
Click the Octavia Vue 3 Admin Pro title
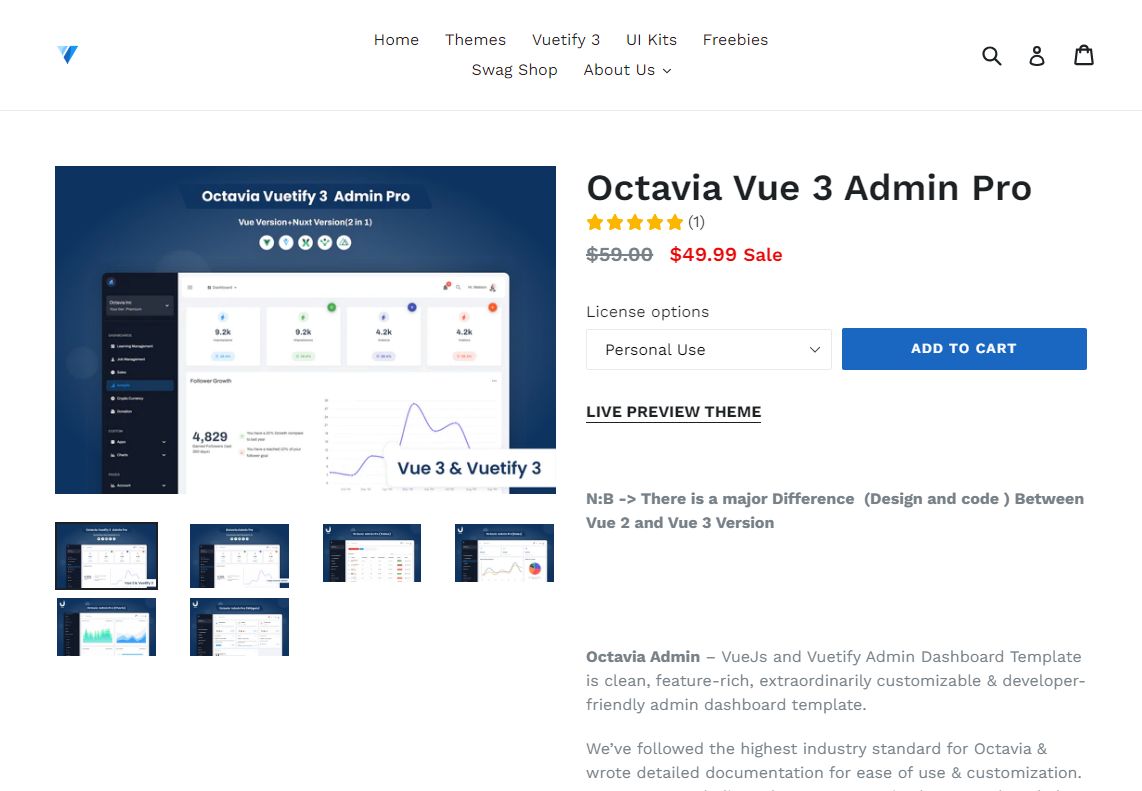809,188
